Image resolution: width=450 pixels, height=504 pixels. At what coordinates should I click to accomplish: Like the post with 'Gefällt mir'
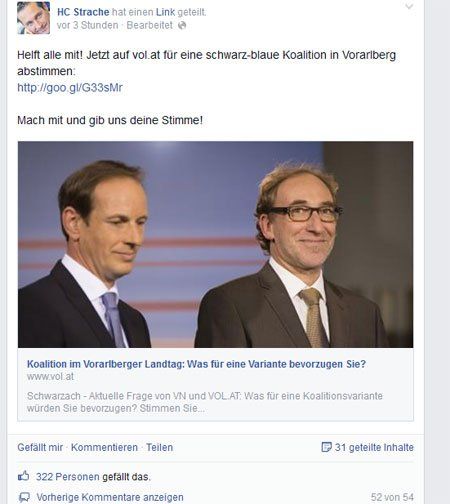pos(40,447)
